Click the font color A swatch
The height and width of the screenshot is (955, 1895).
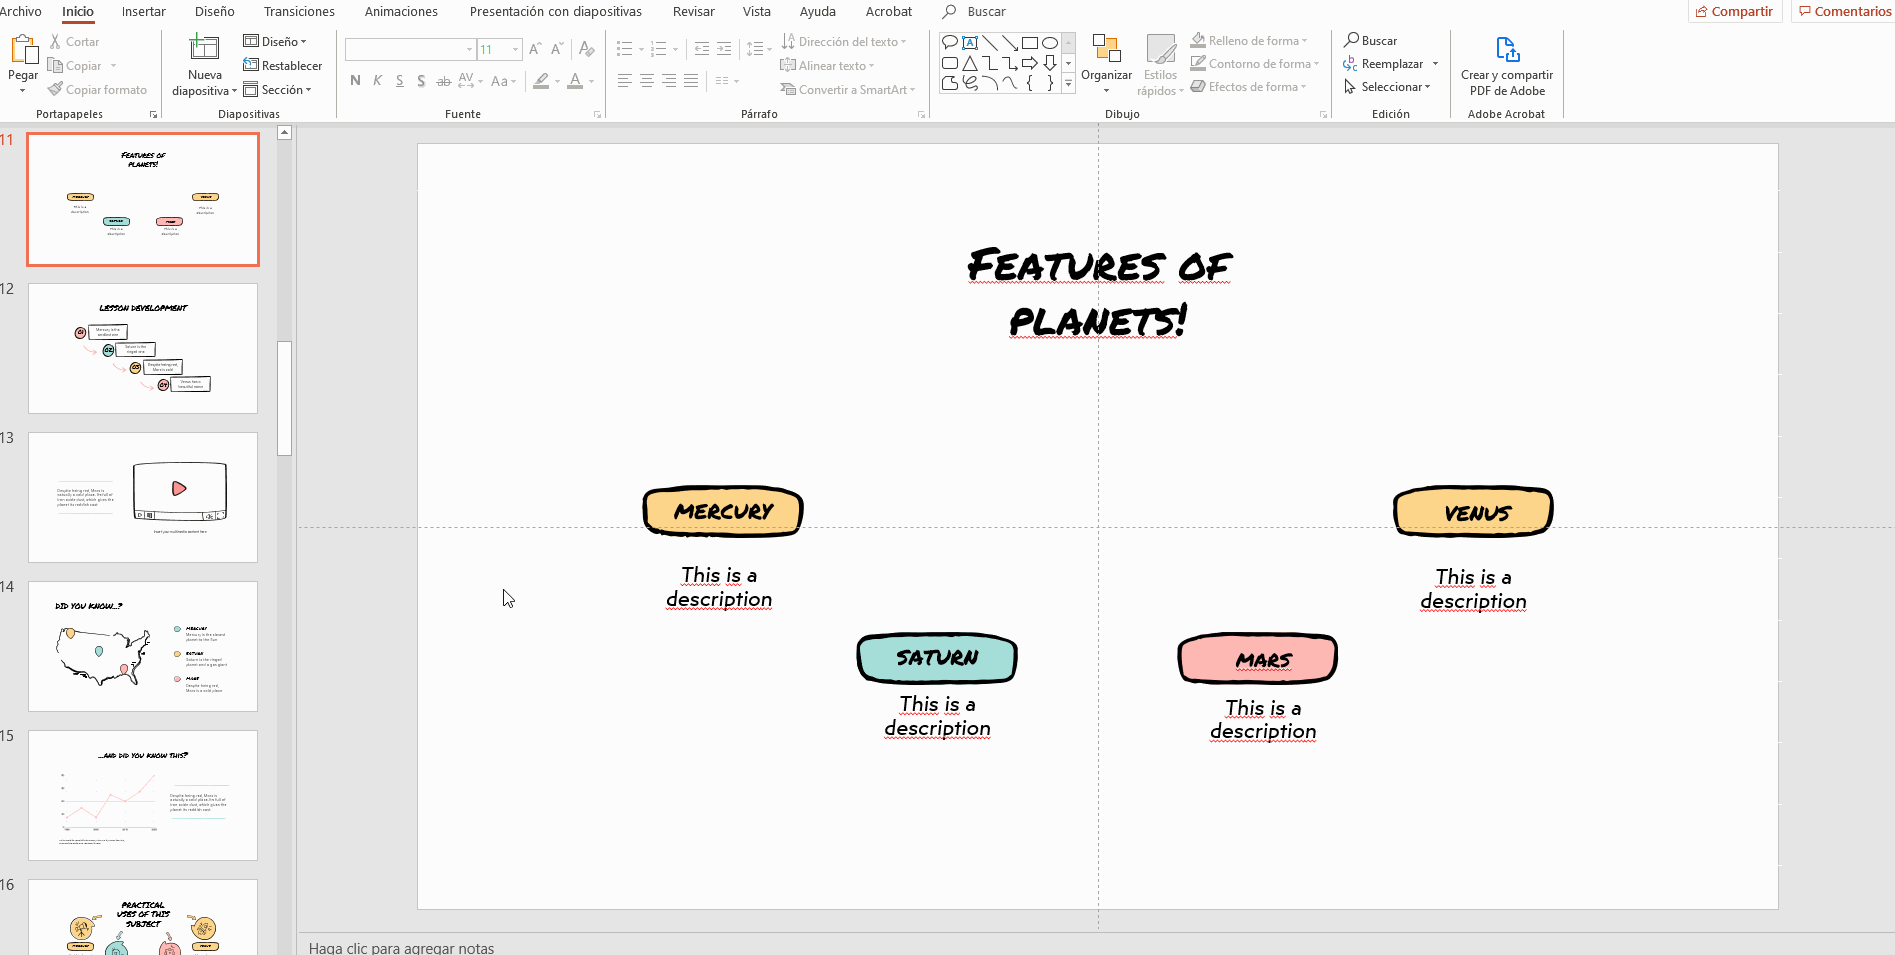(x=575, y=81)
